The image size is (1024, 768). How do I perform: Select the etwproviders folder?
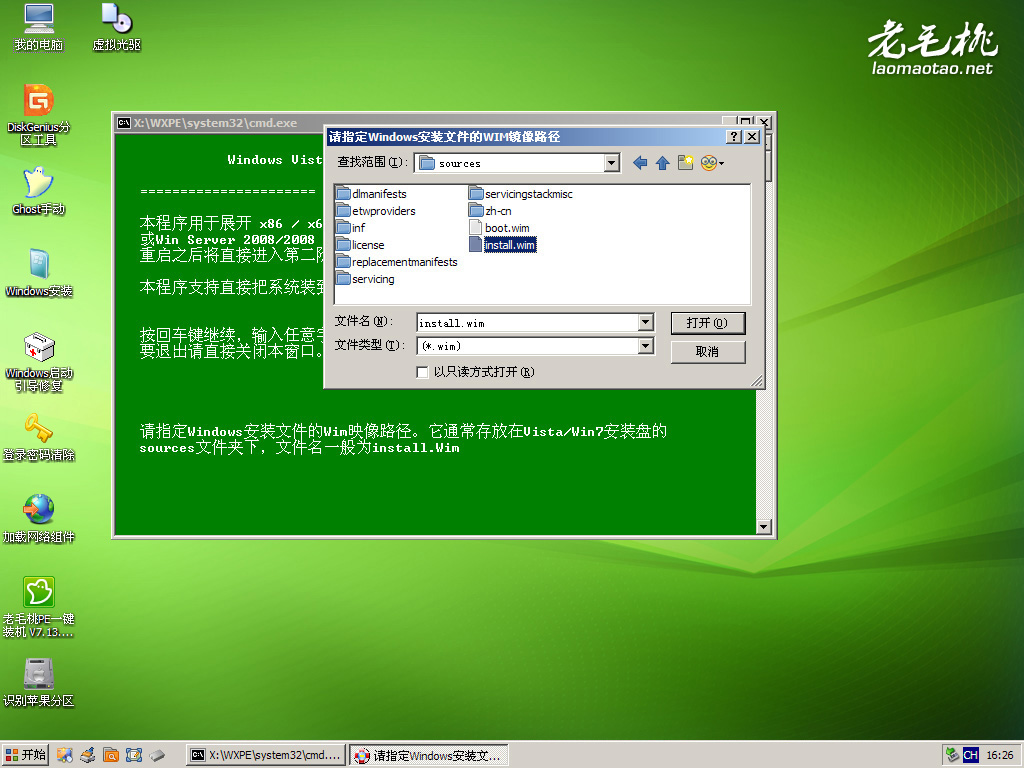coord(376,211)
